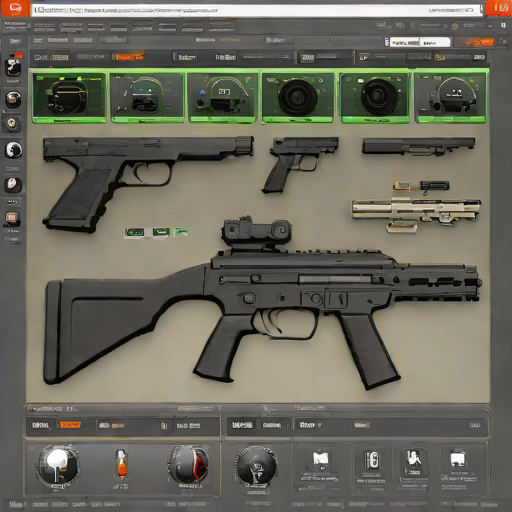Screen dimensions: 512x512
Task: Pick the first green swatch below the pistol
Action: (x=135, y=232)
